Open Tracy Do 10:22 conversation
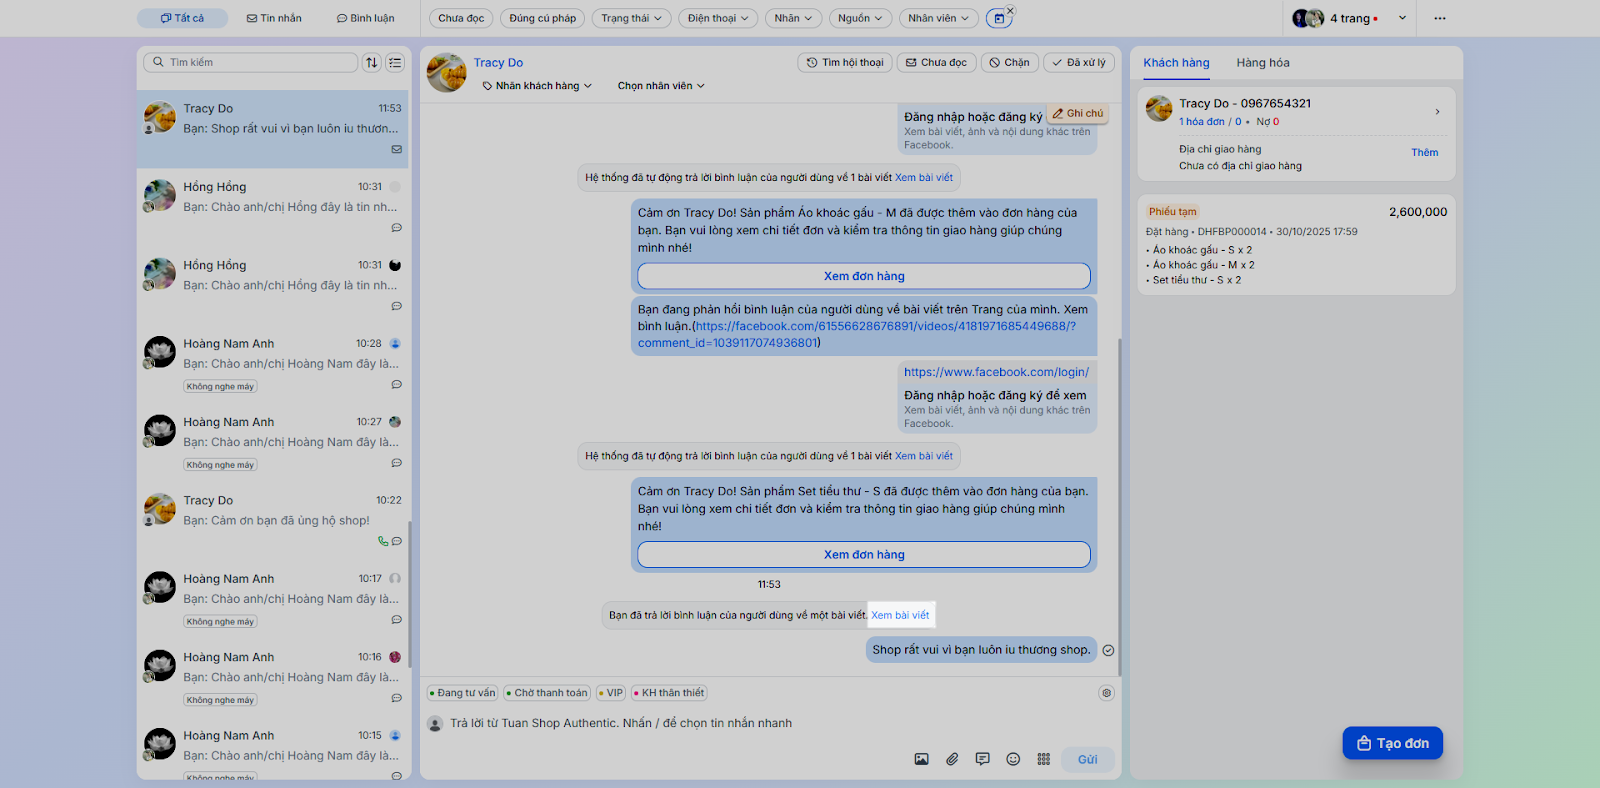Screen dimensions: 1600x788 tap(272, 521)
